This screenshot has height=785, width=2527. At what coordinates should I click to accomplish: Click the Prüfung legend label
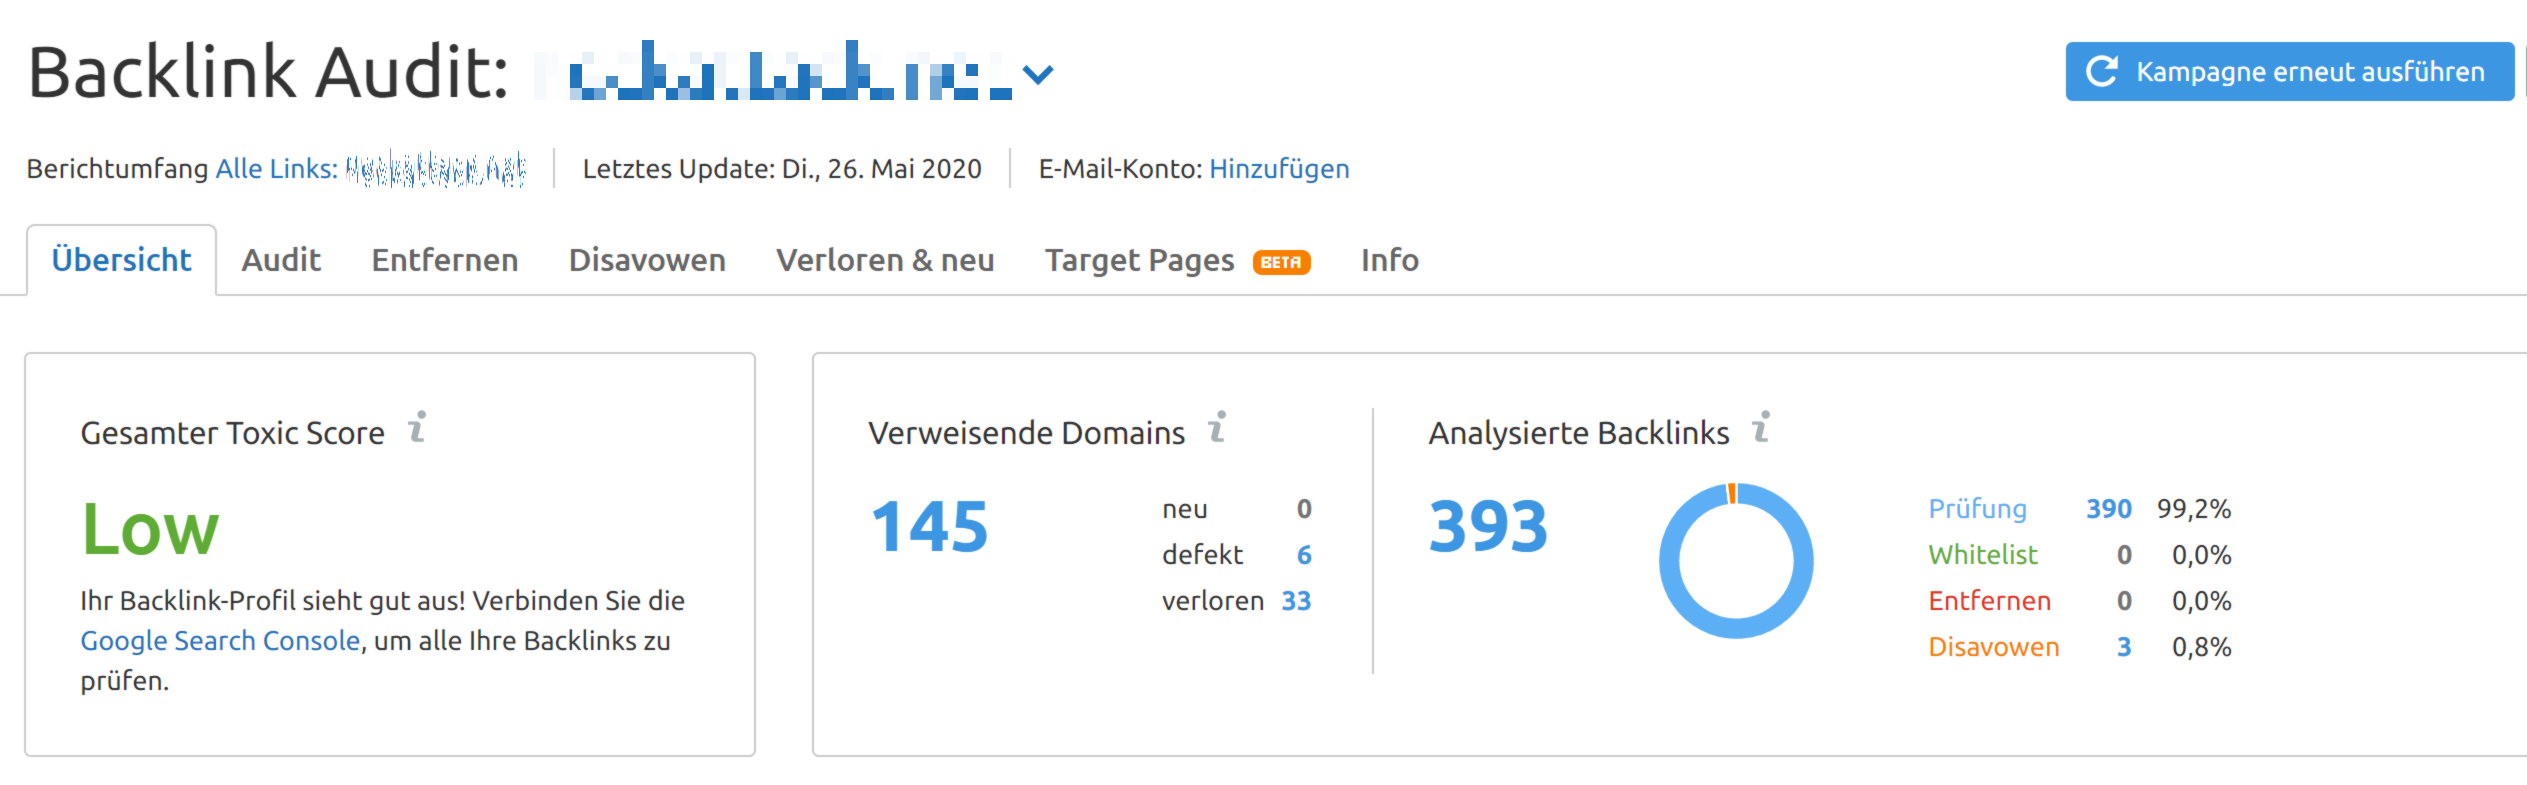tap(1977, 509)
